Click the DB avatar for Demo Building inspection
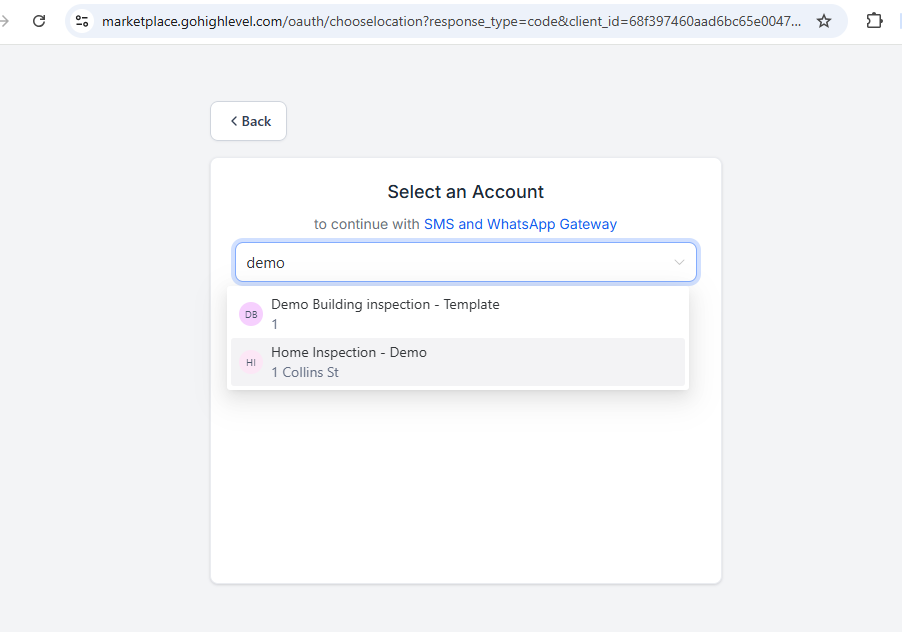Screen dimensions: 902x632 pos(251,313)
